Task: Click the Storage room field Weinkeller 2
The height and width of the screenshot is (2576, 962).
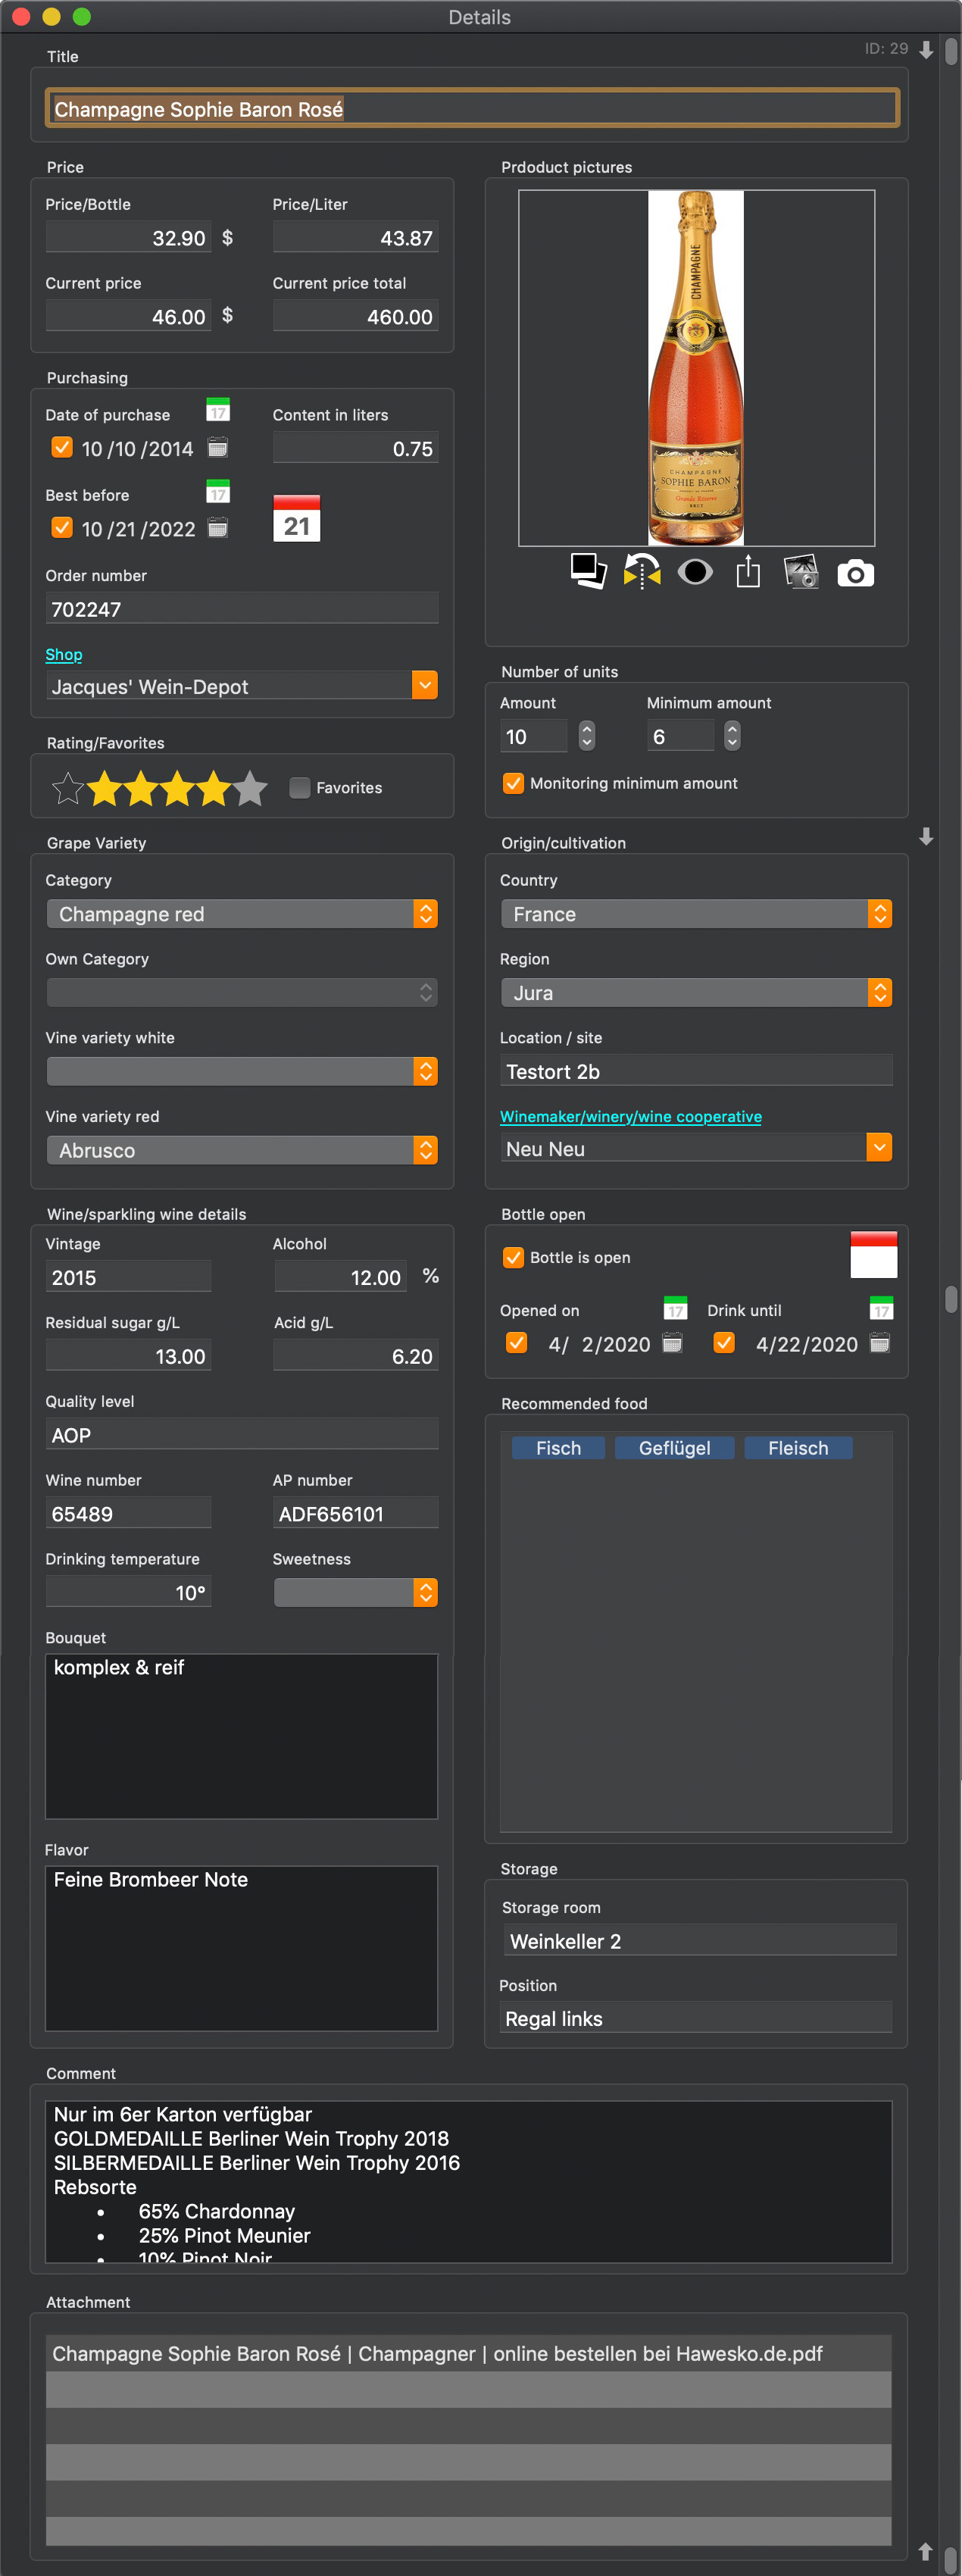Action: click(x=700, y=1941)
